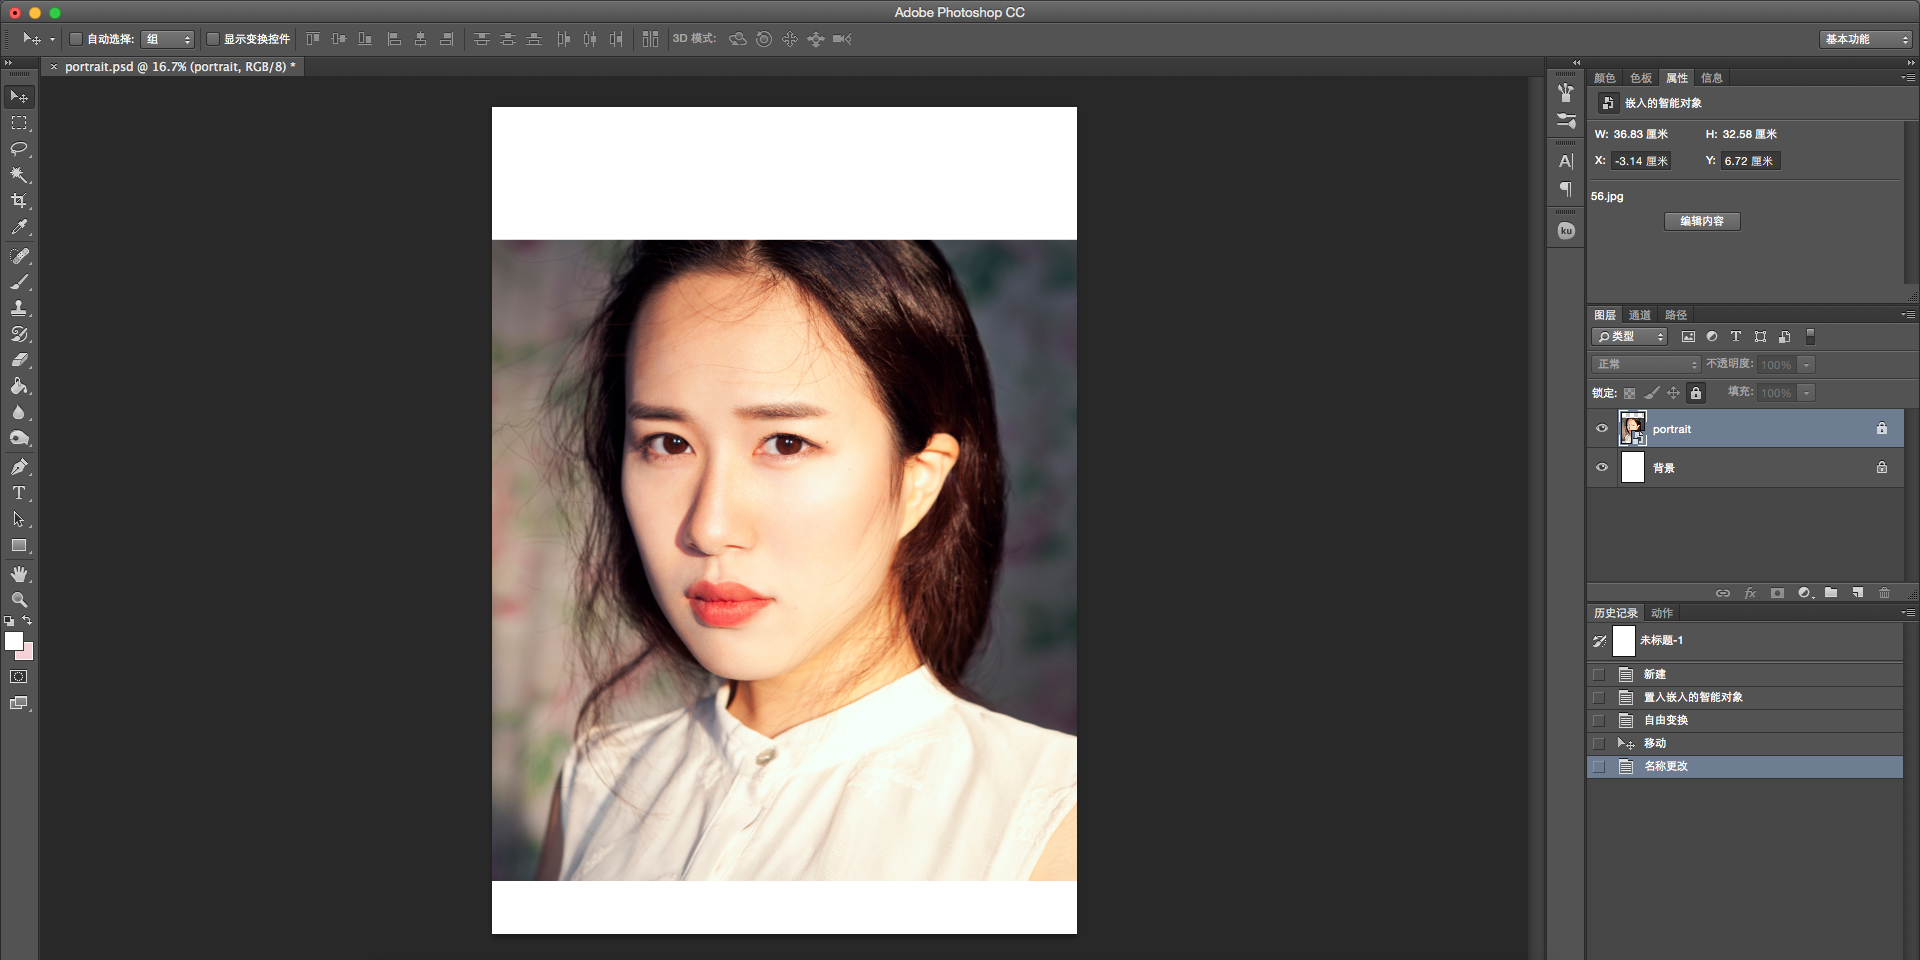Select the Eraser tool
1920x960 pixels.
19,360
